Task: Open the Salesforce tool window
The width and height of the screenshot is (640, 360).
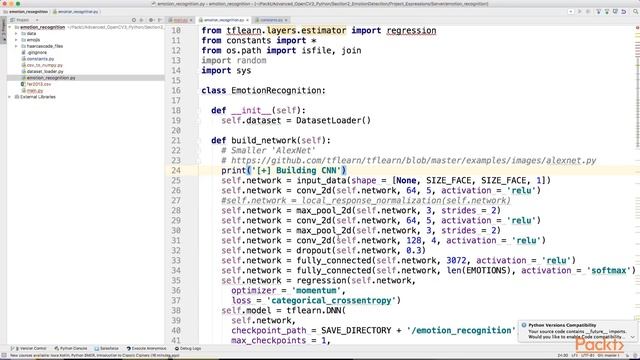Action: [x=107, y=349]
